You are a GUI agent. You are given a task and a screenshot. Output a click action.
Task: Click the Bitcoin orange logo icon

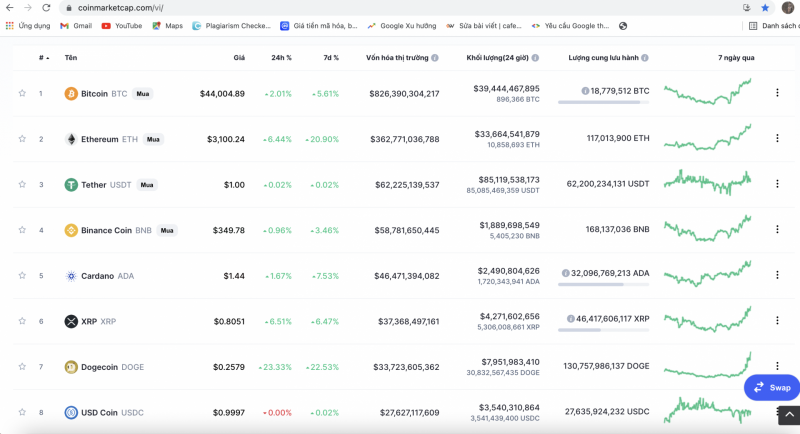(x=71, y=93)
